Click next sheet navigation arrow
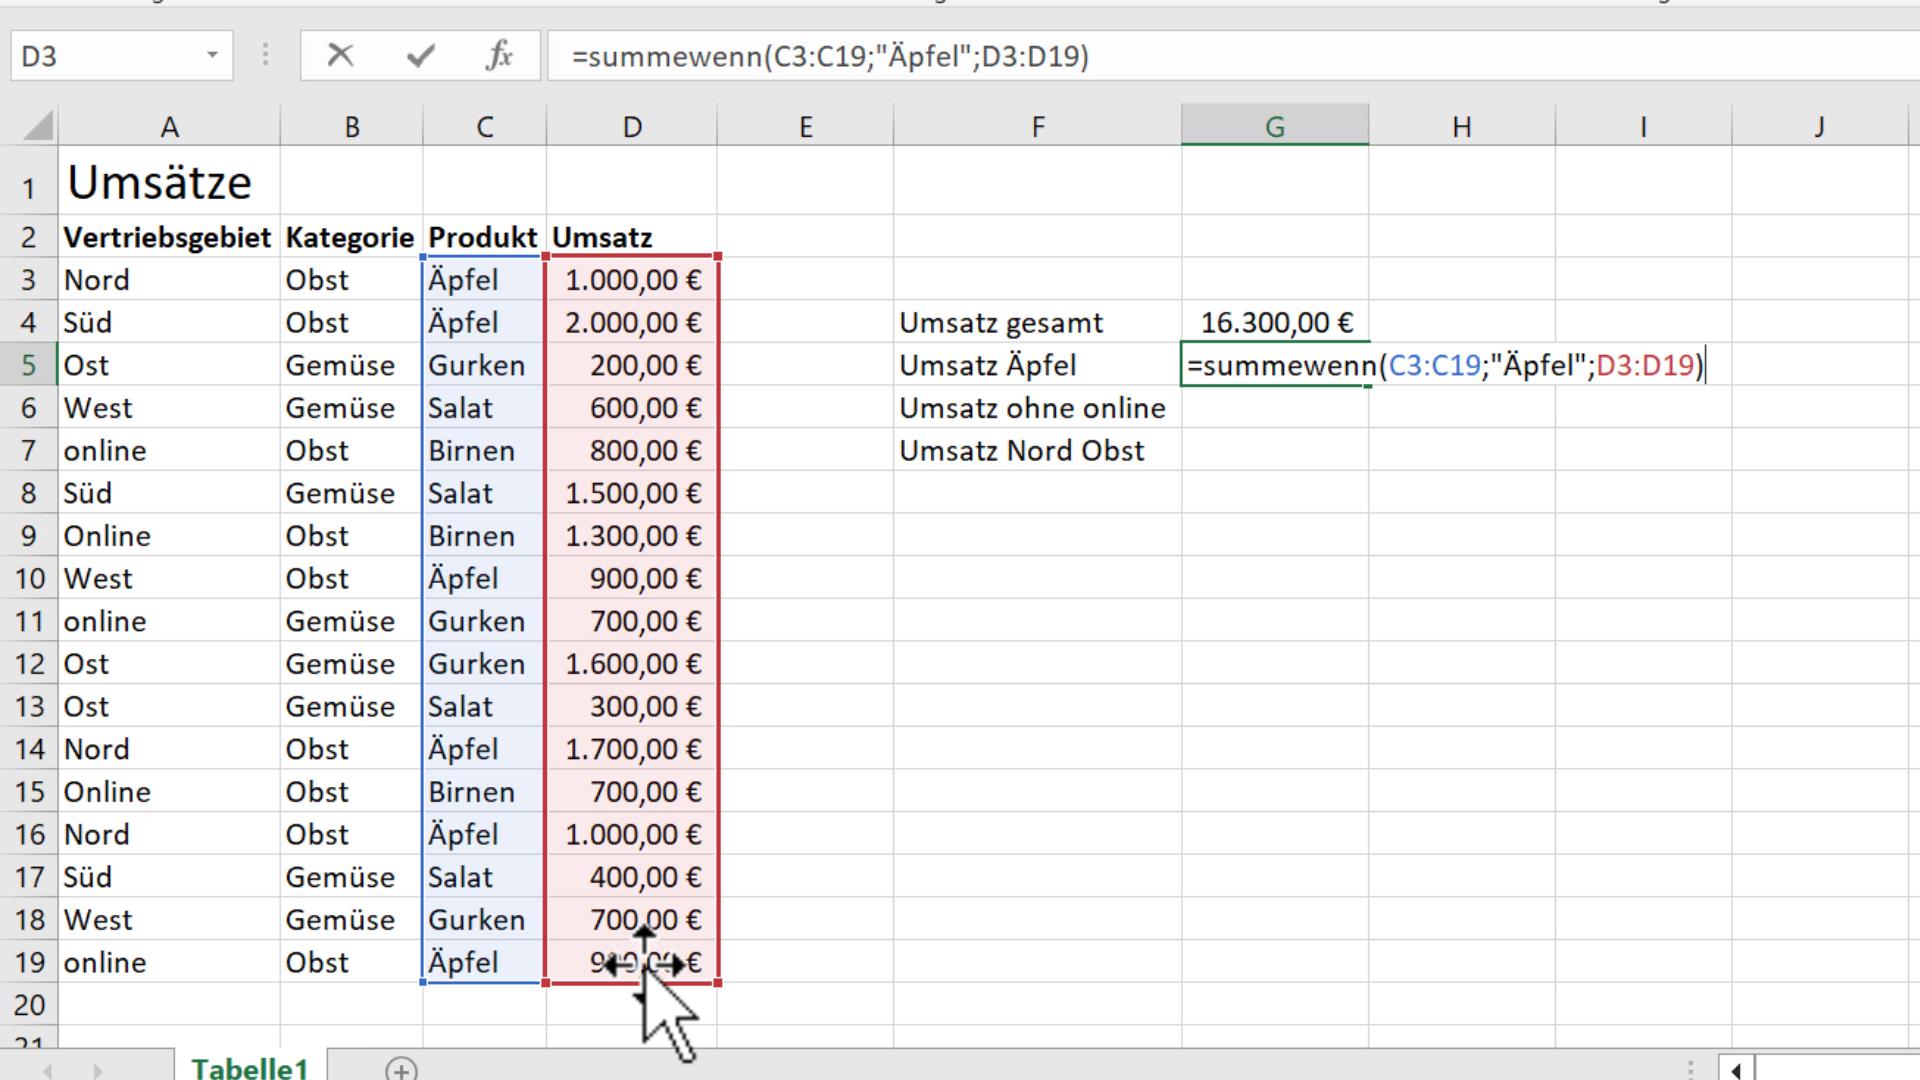1920x1080 pixels. [x=97, y=1070]
